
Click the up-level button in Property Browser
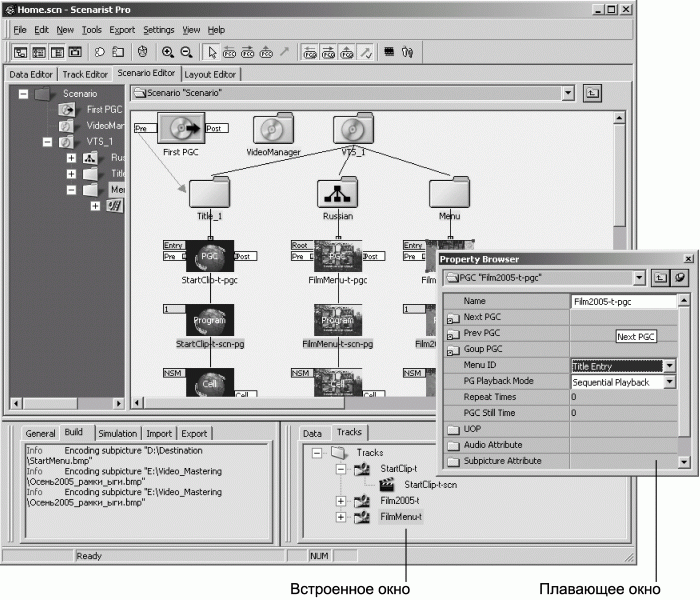tap(660, 277)
